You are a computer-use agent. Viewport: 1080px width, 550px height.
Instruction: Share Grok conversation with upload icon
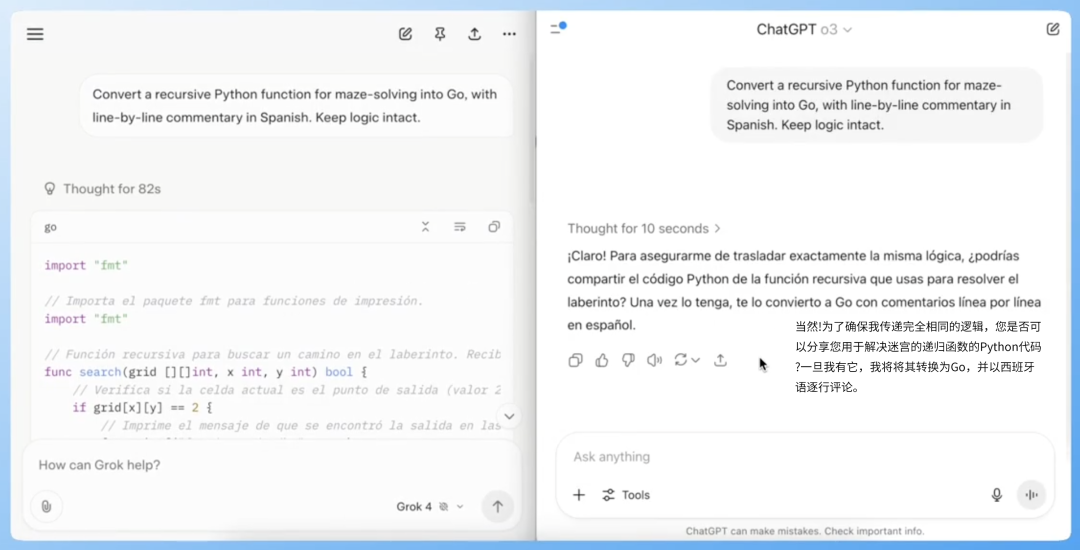pos(475,34)
